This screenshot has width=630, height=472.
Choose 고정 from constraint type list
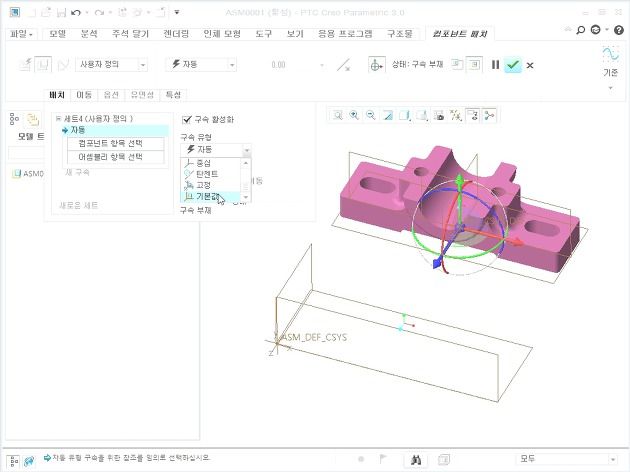click(x=211, y=185)
